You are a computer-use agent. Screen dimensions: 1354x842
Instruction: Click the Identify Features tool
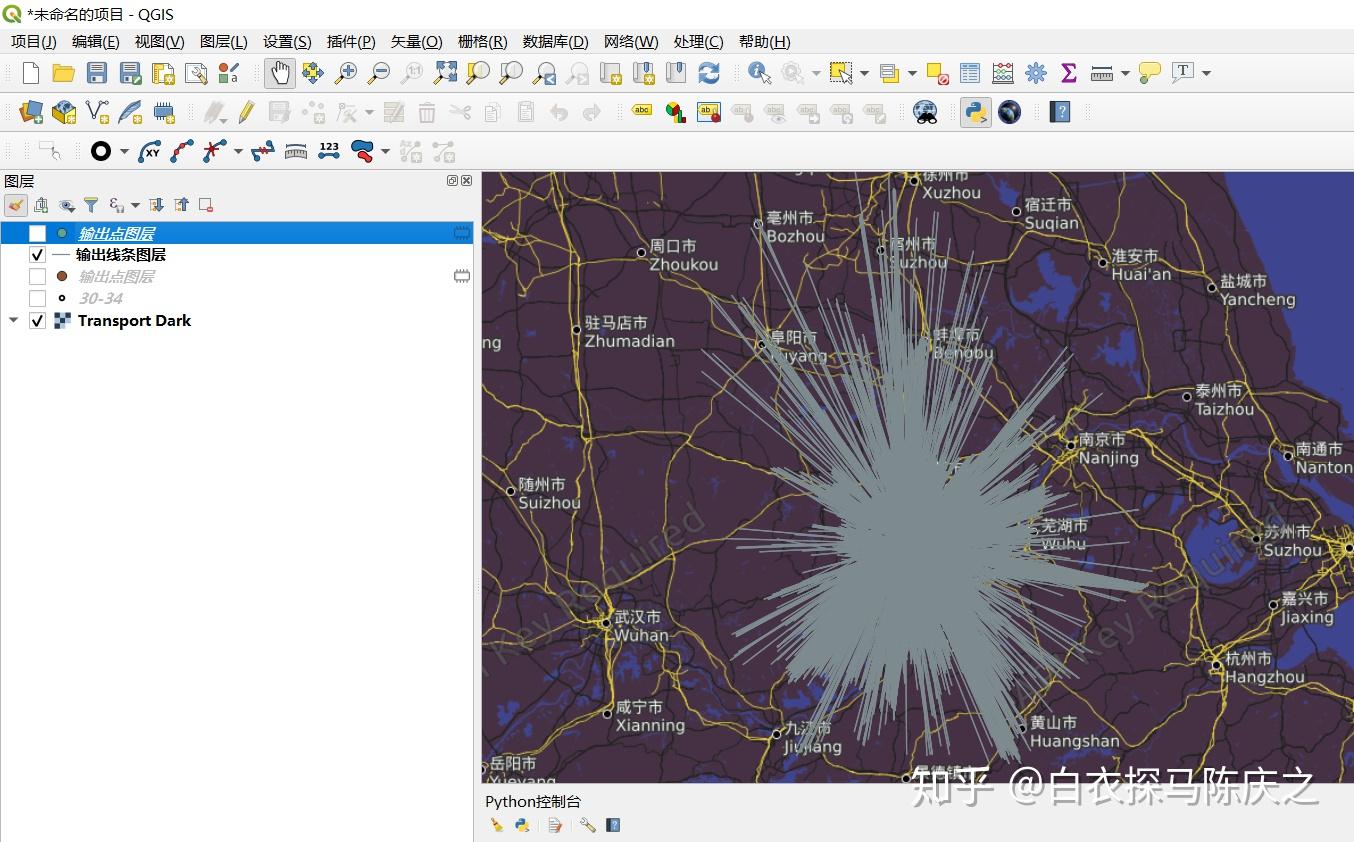pyautogui.click(x=759, y=73)
